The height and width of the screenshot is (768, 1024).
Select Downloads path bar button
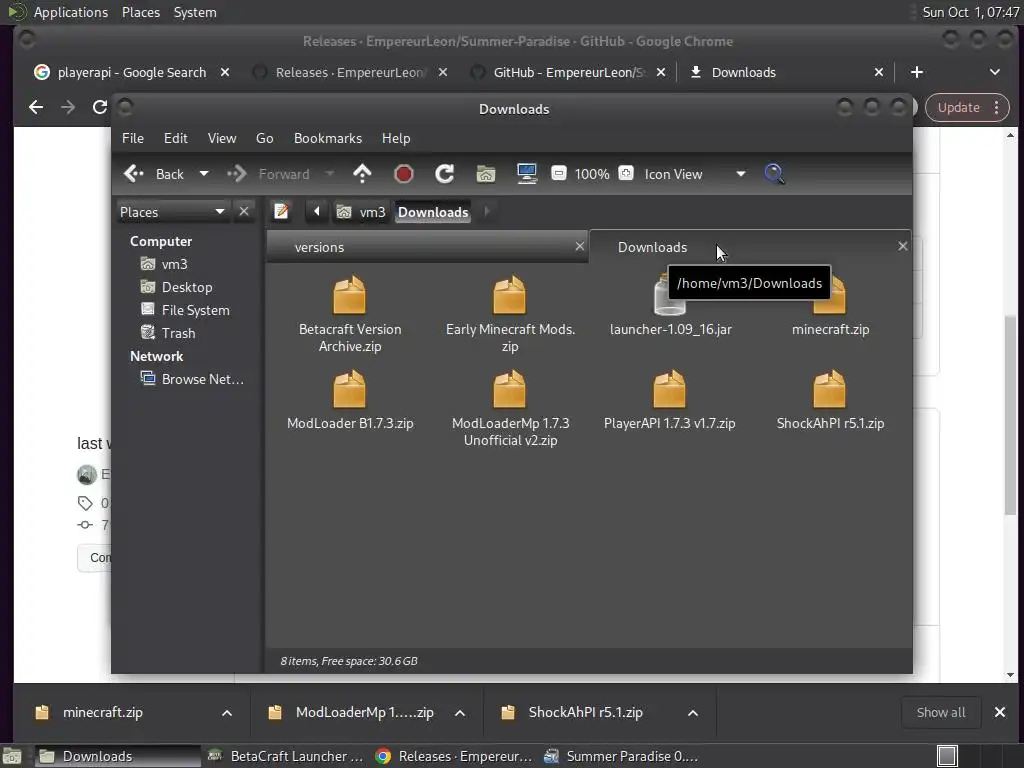click(x=433, y=212)
